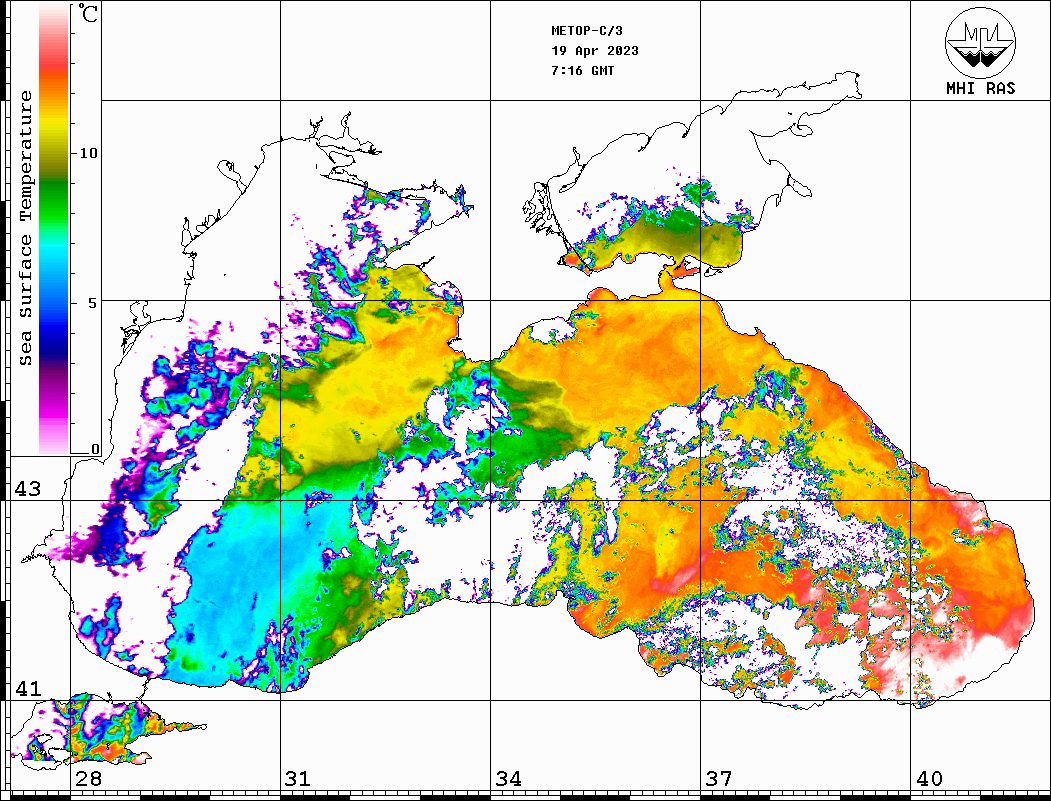
Task: Click the temperature color scale bar
Action: (x=54, y=229)
